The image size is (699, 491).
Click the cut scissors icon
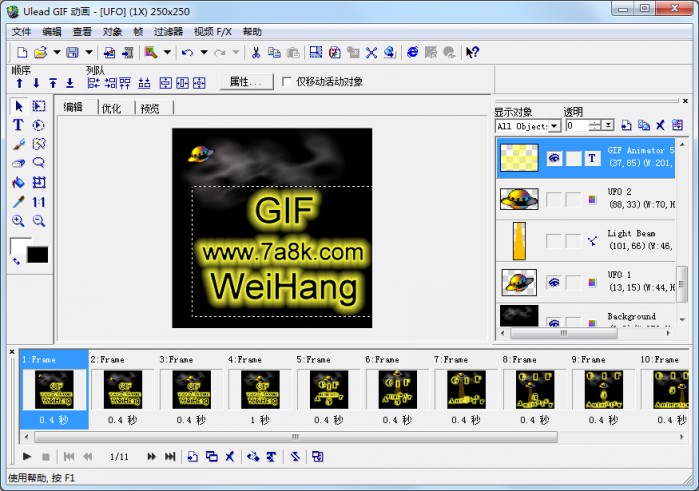tap(256, 53)
